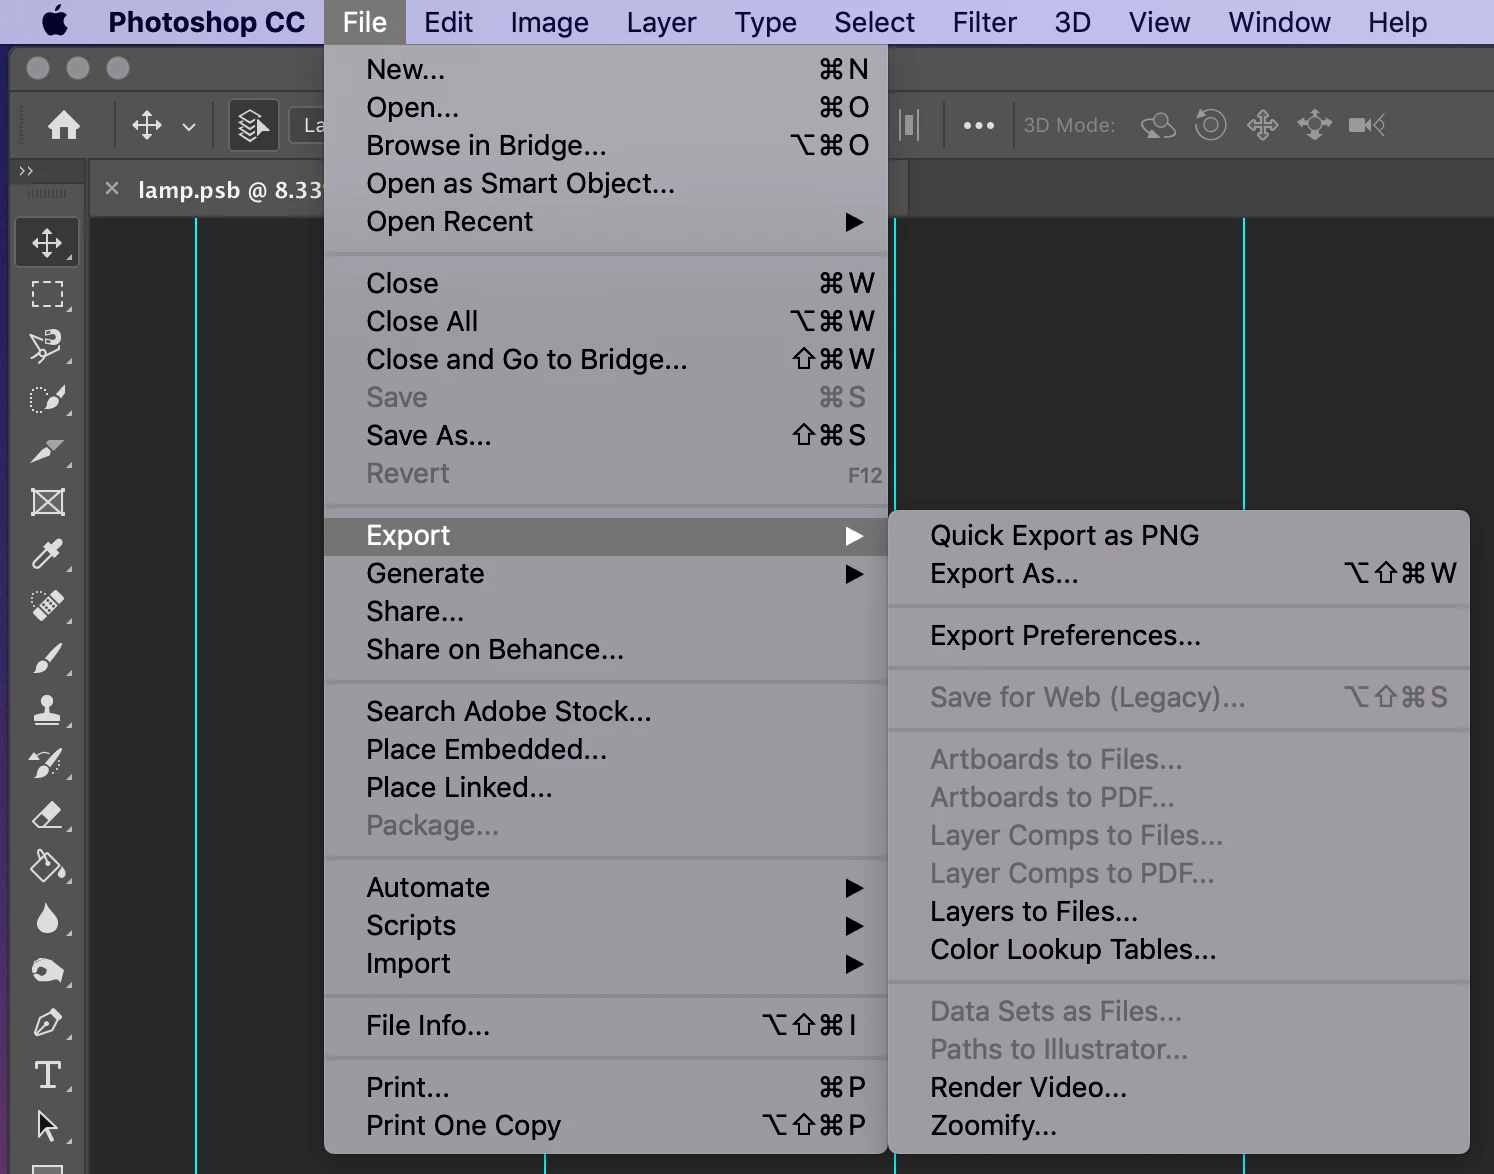Viewport: 1494px width, 1174px height.
Task: Click the 3D Zoom video camera icon
Action: tap(1366, 125)
